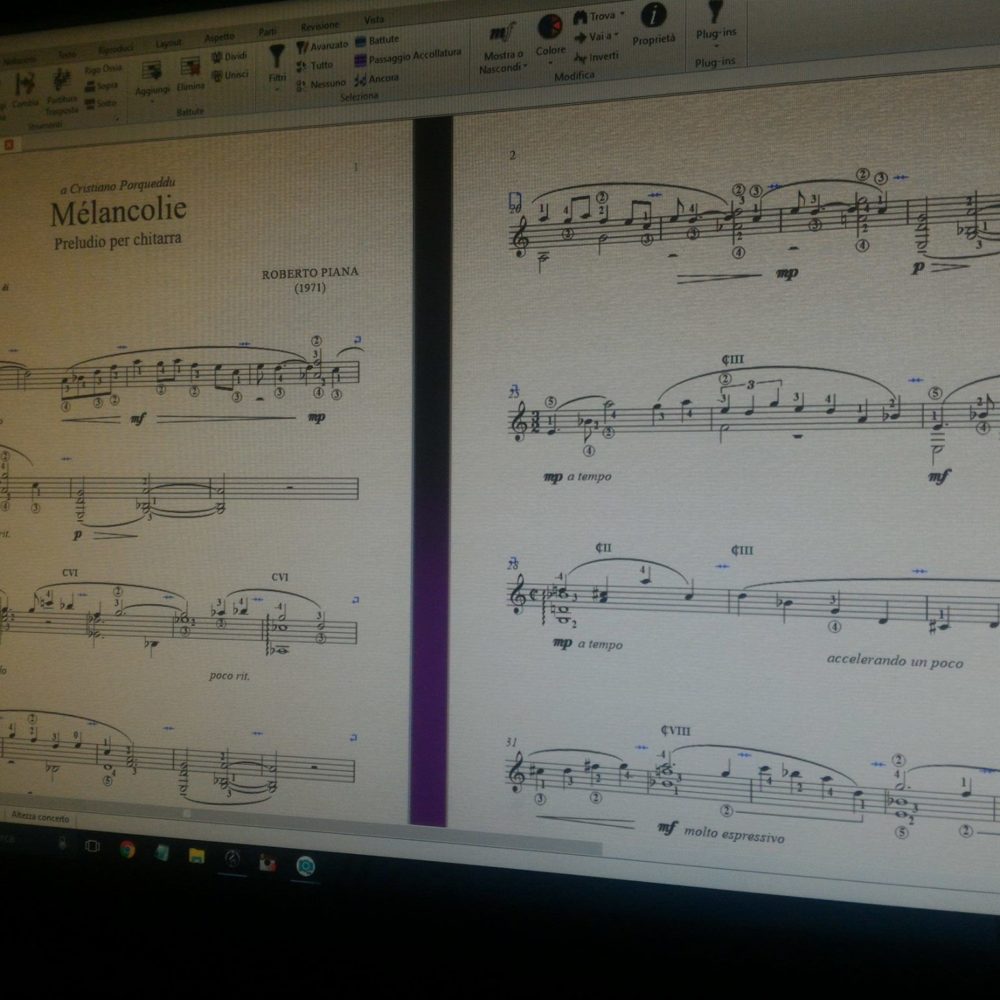Open the Strumenti group dialog launcher
Viewport: 1000px width, 1000px height.
pyautogui.click(x=117, y=119)
